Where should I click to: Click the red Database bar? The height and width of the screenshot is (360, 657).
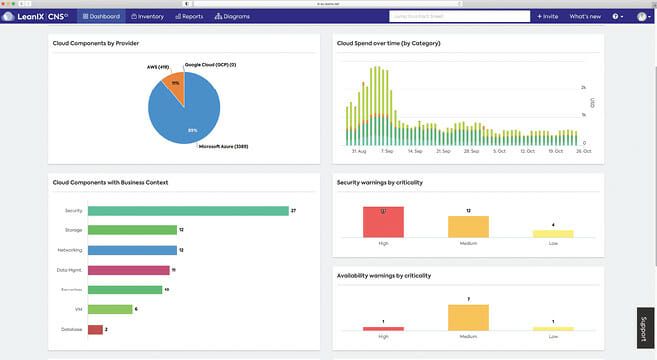95,330
